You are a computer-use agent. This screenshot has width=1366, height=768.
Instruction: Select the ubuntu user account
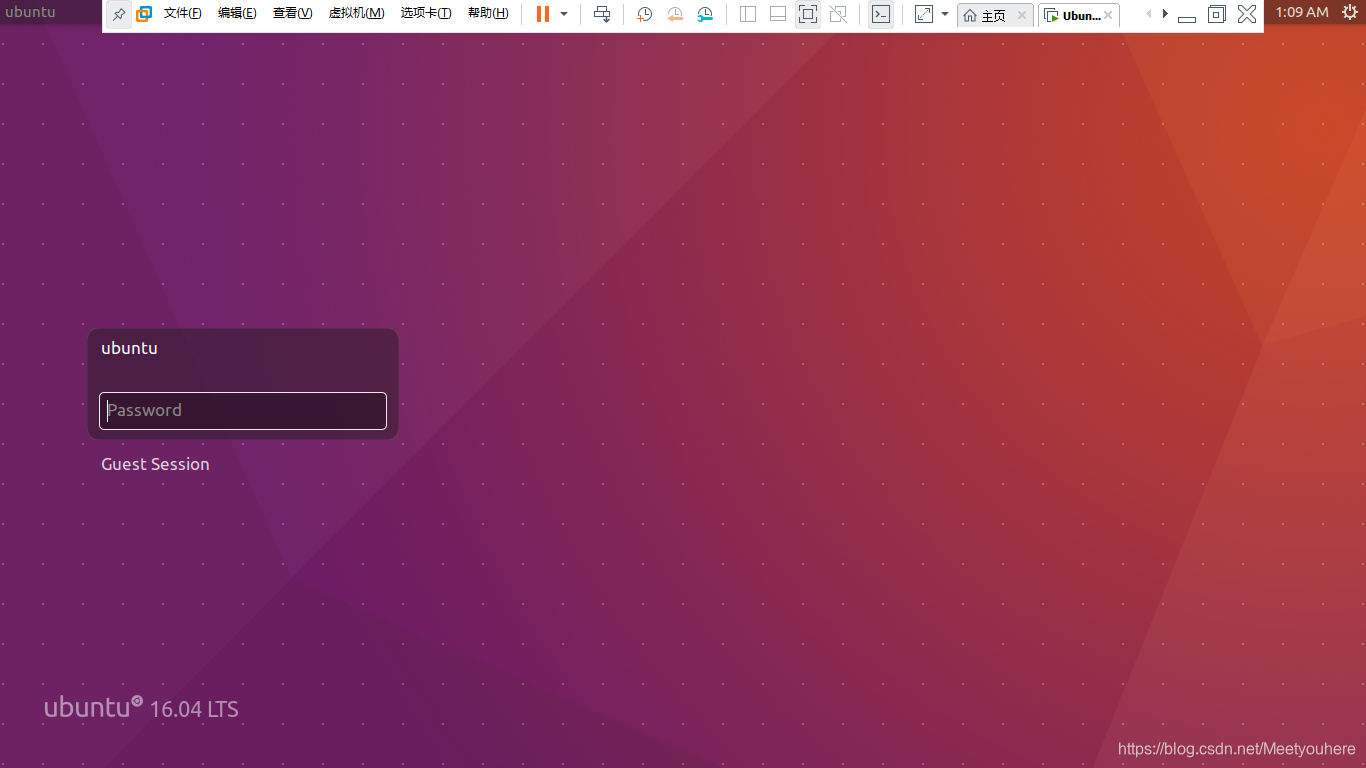click(129, 348)
